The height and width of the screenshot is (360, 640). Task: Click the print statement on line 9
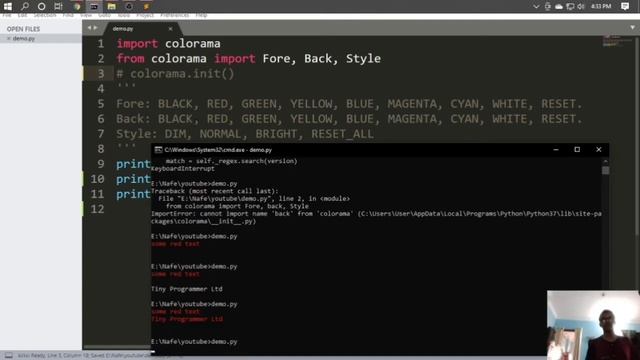[x=133, y=164]
